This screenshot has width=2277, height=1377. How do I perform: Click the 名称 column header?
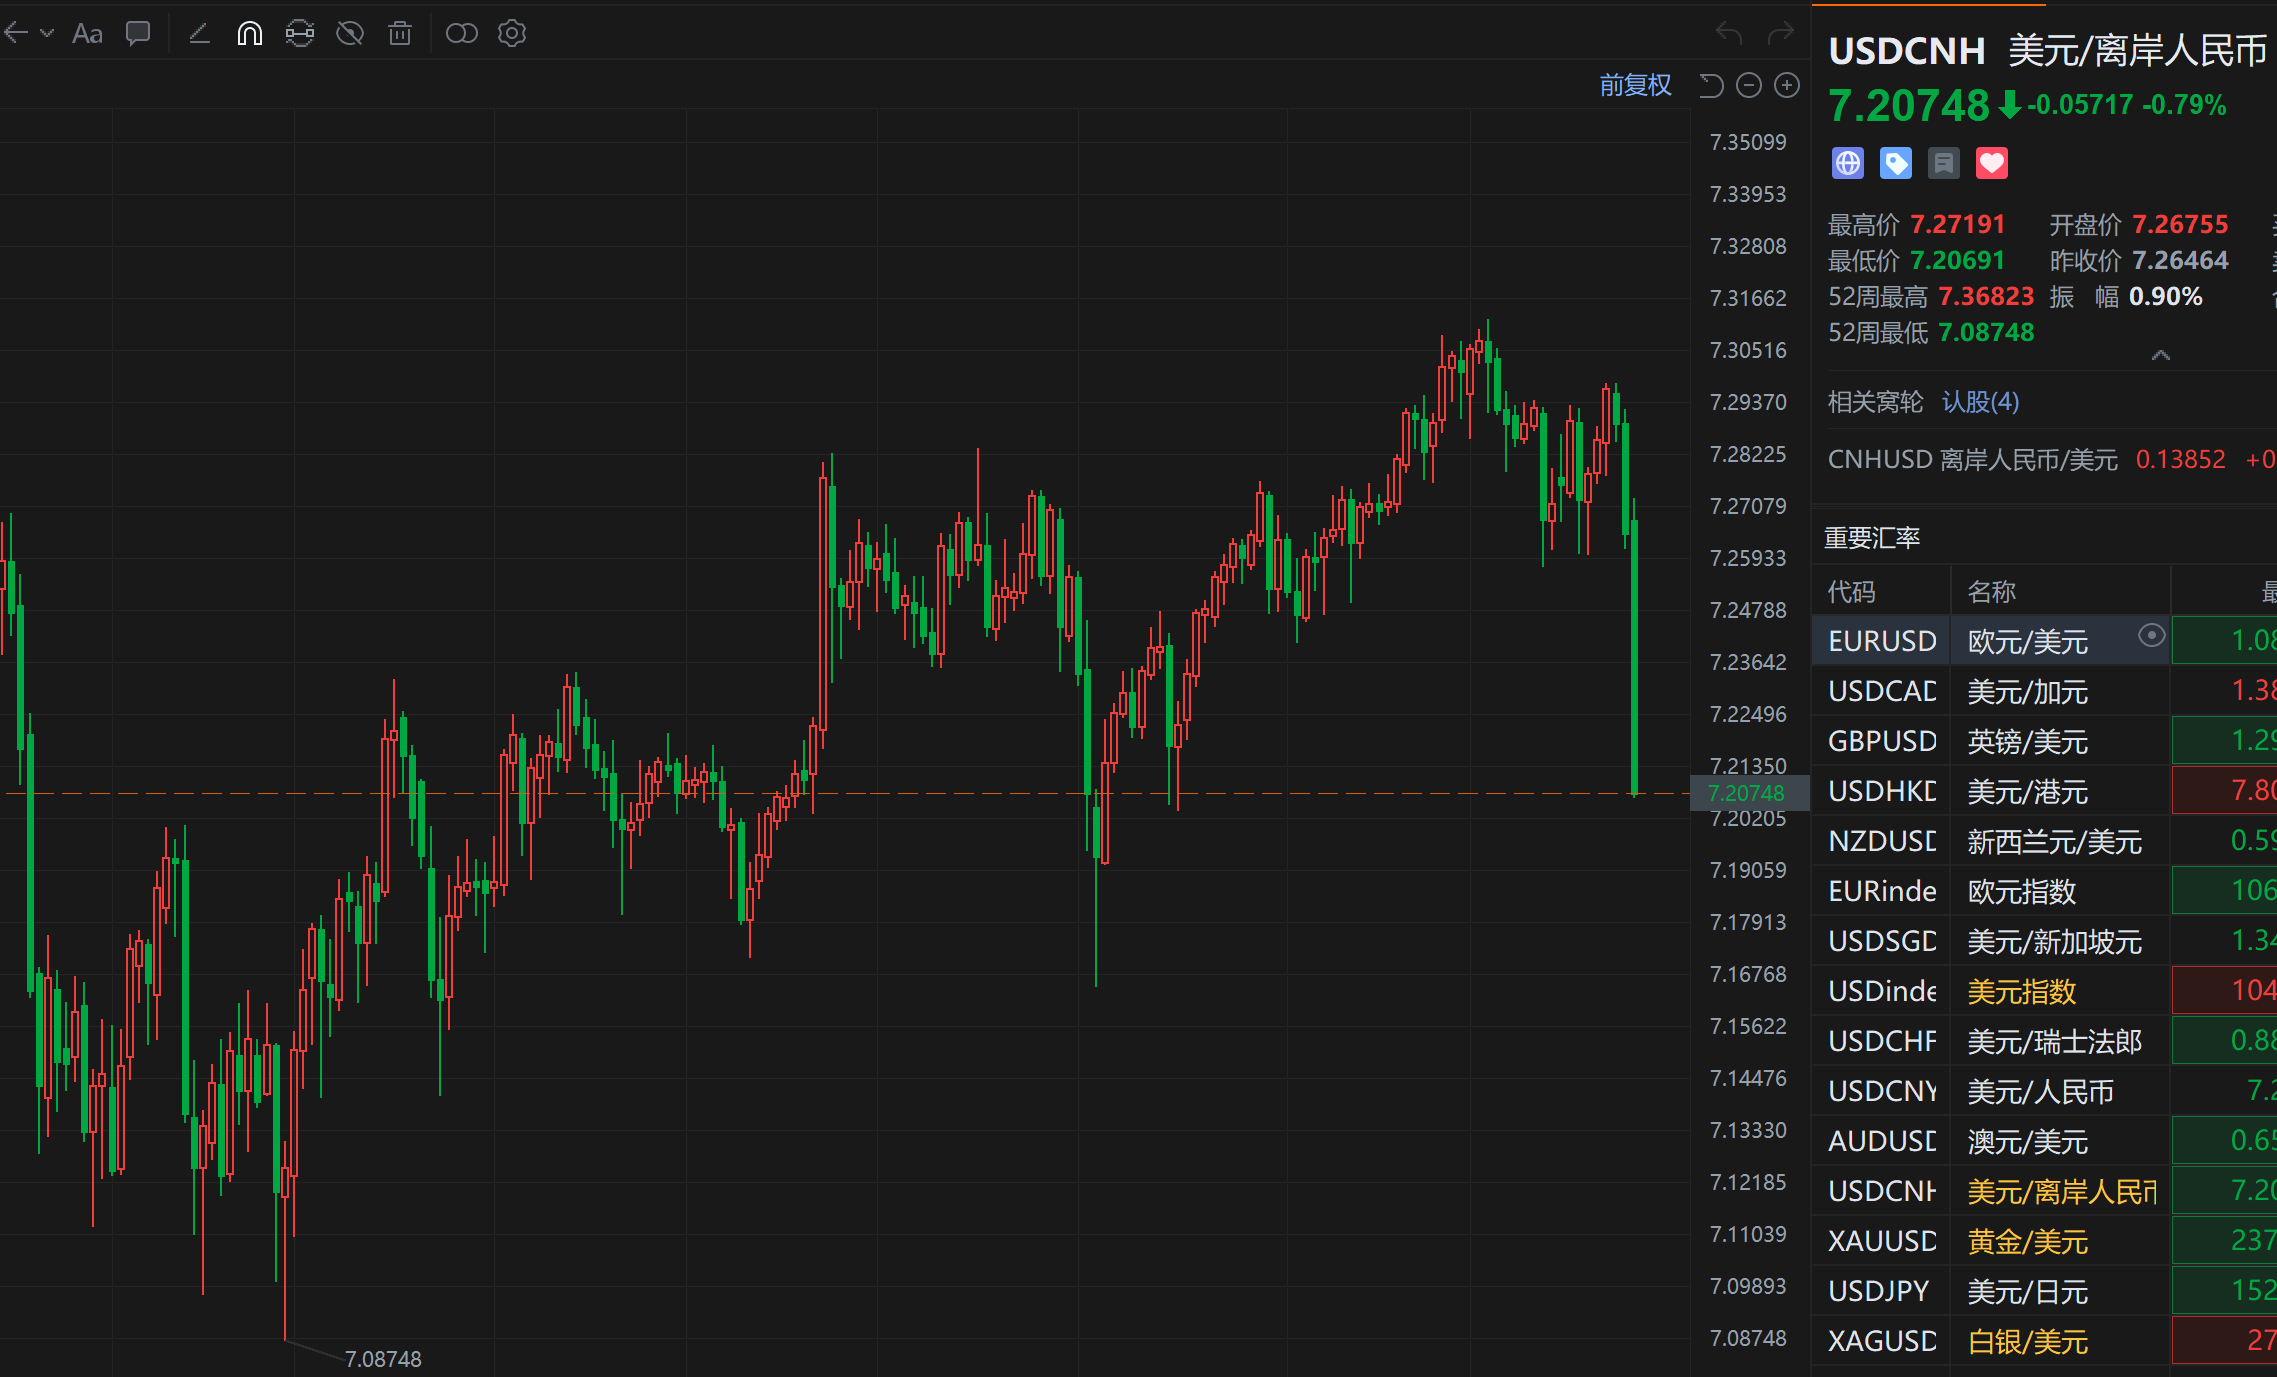1991,592
